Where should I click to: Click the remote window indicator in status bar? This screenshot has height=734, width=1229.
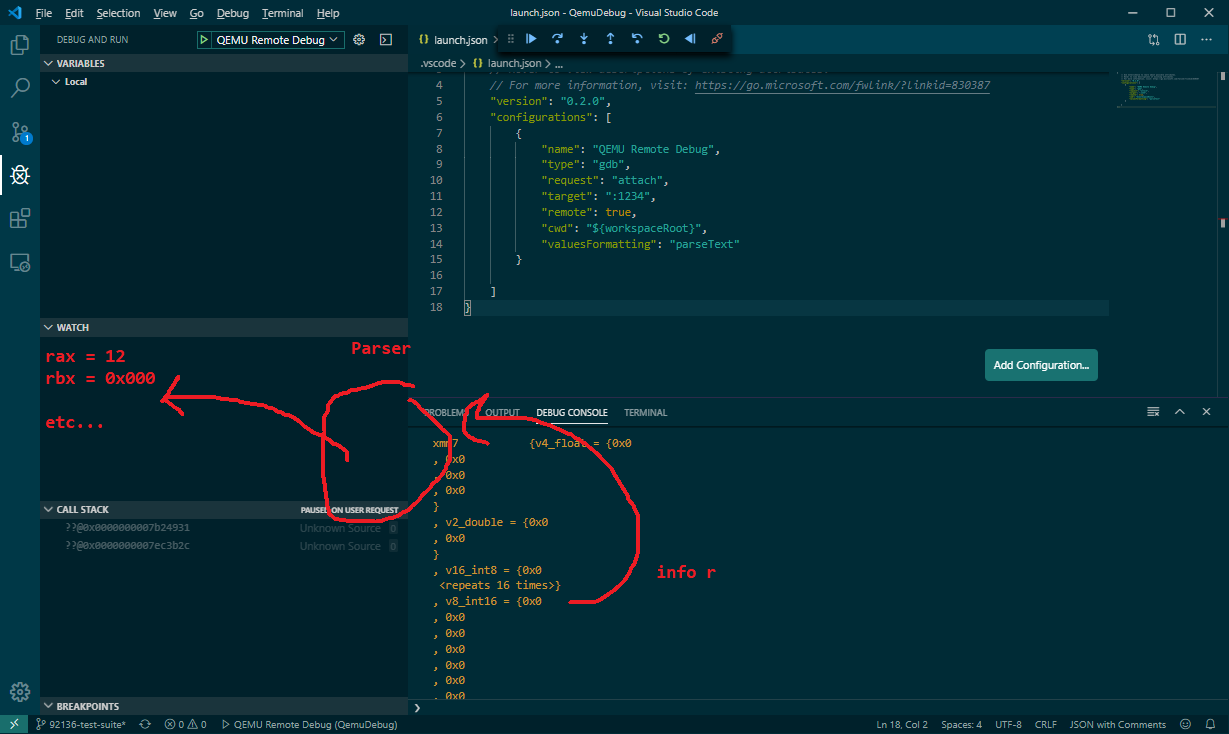click(14, 724)
